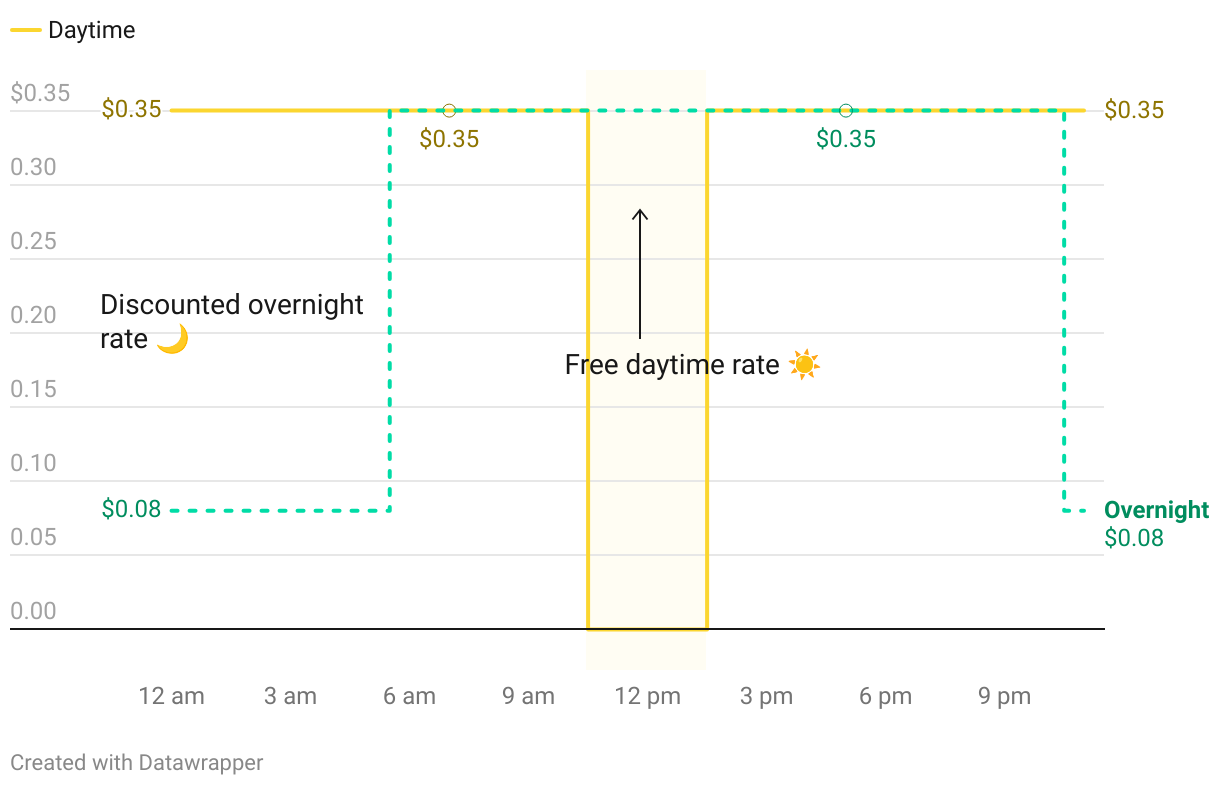The height and width of the screenshot is (786, 1220).
Task: Select the Daytime legend label
Action: point(91,31)
